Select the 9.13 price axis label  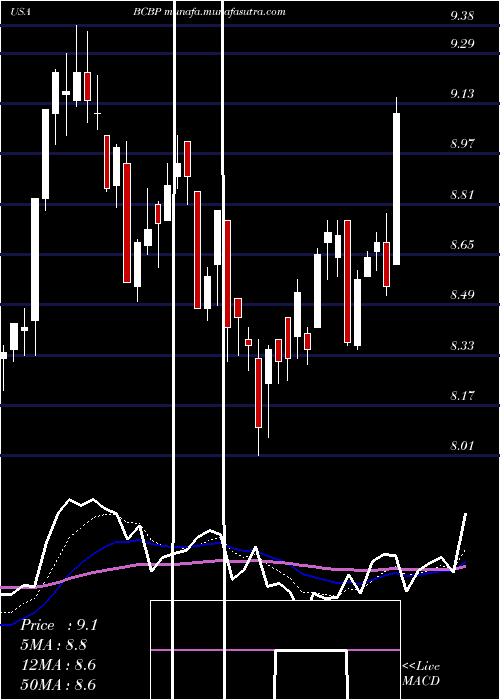tap(462, 93)
